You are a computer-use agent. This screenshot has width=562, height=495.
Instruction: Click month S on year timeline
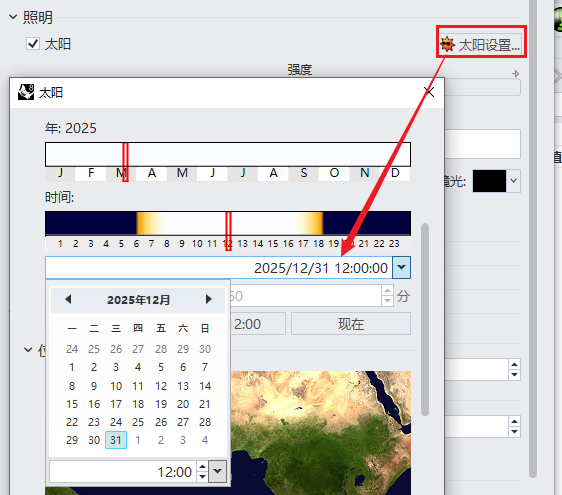304,173
